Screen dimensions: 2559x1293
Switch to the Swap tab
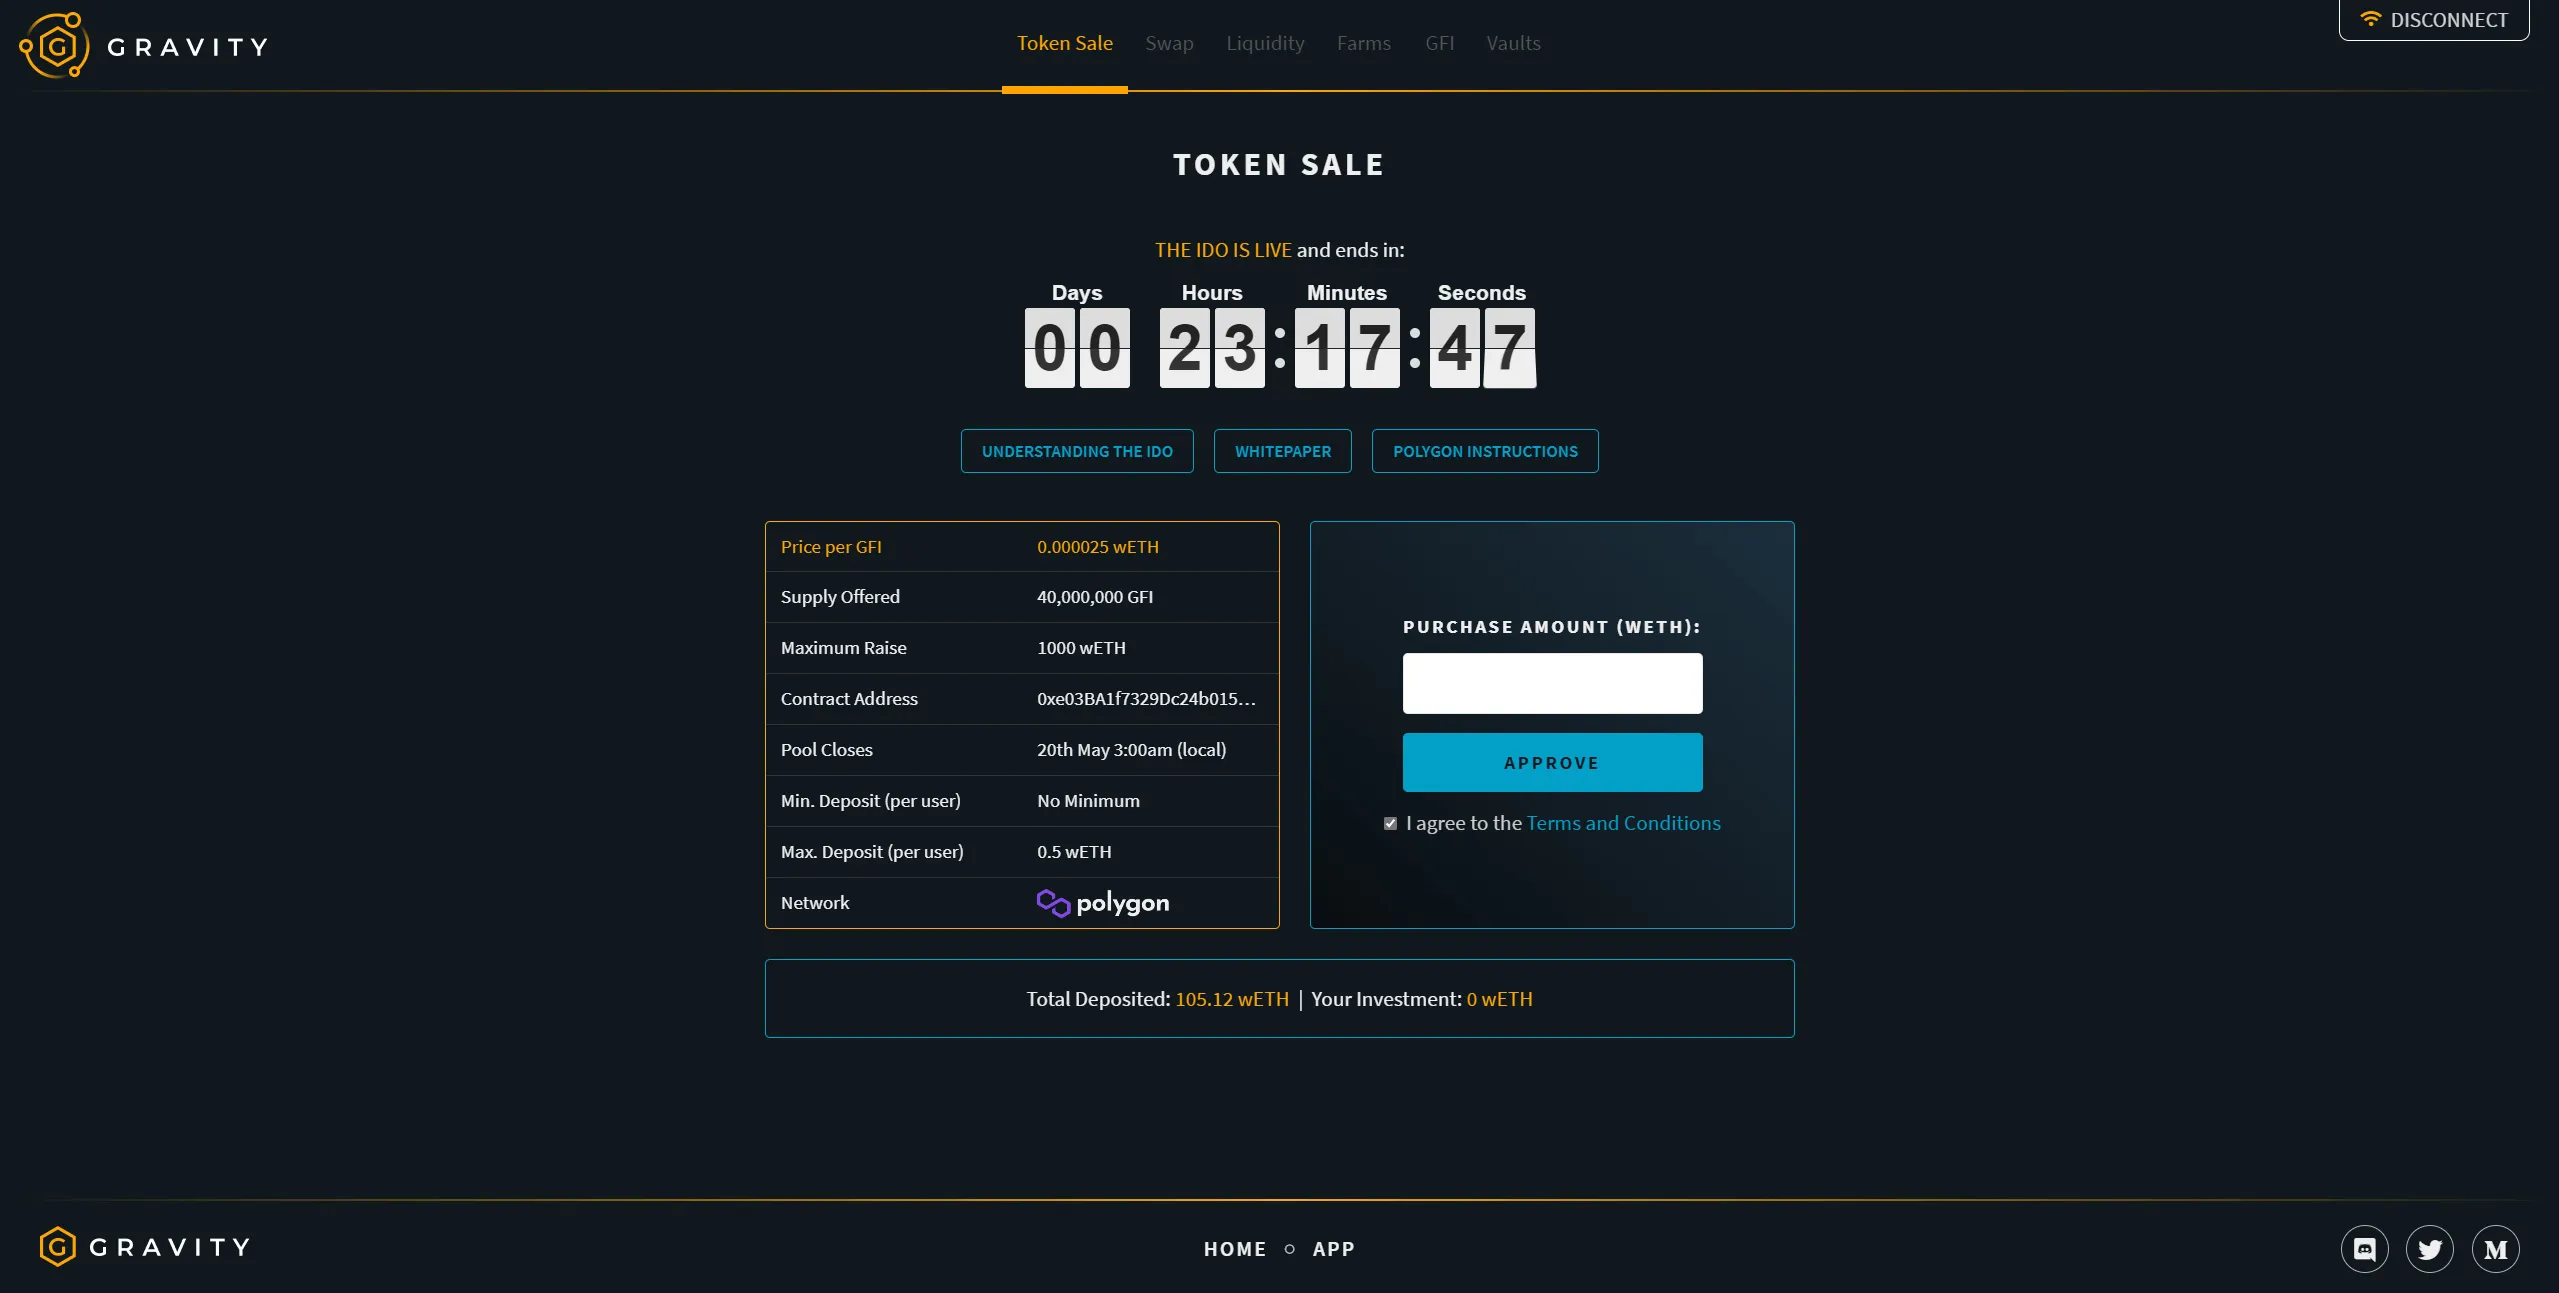[x=1169, y=43]
